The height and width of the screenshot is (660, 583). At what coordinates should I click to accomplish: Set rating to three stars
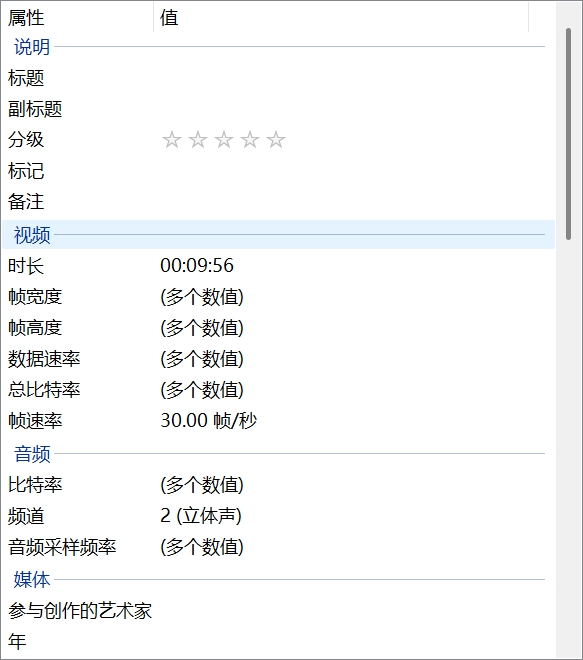tap(224, 140)
